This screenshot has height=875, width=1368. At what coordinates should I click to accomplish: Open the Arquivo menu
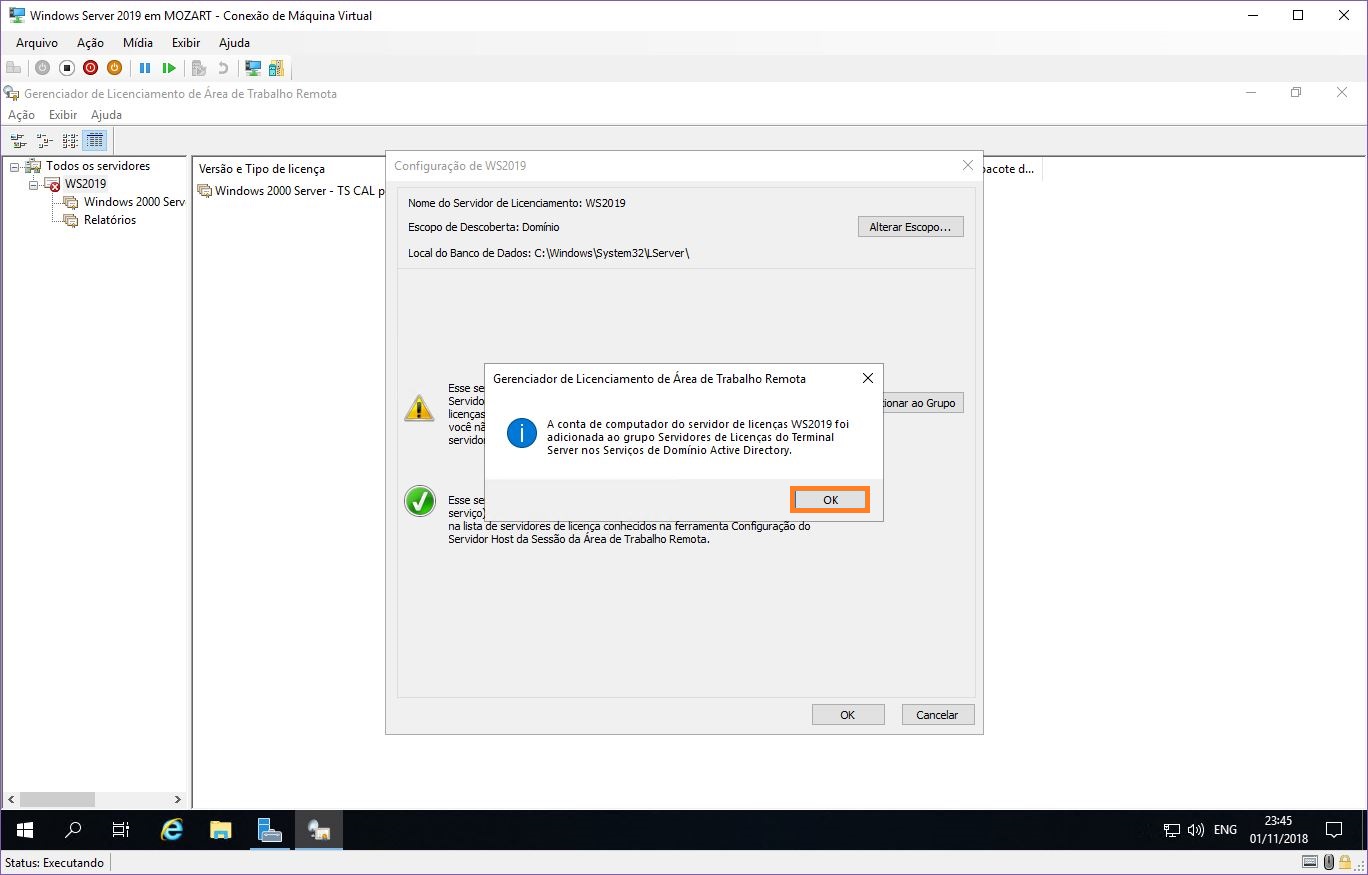[x=37, y=43]
